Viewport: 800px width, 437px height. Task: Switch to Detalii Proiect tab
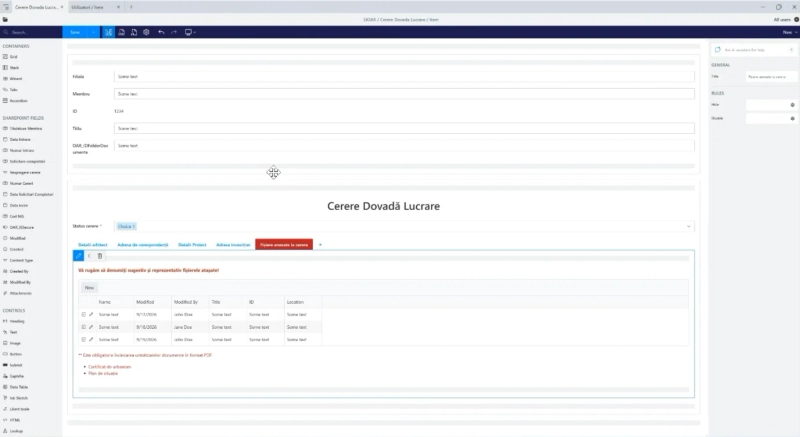(192, 245)
